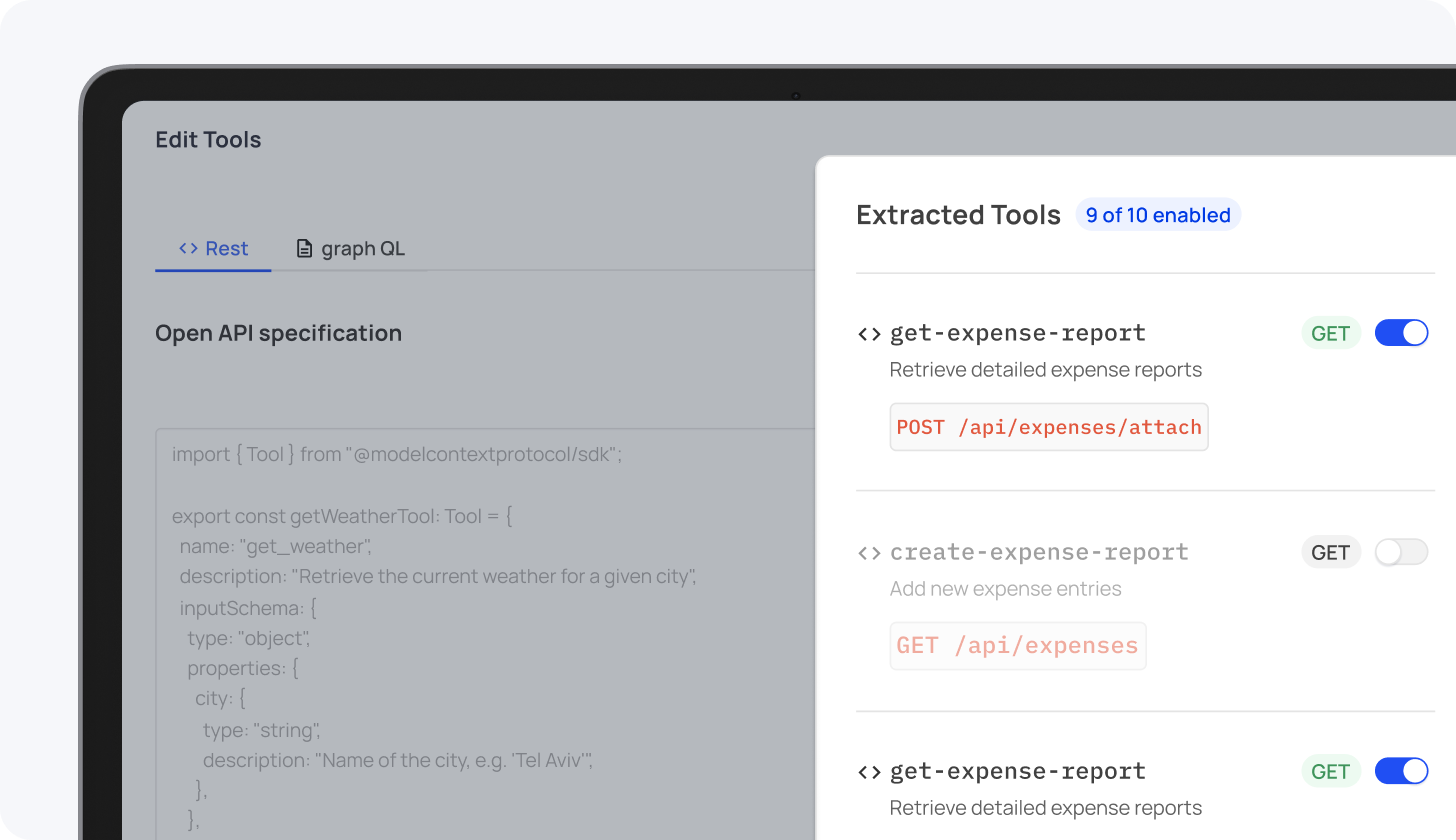Turn off the bottom get-expense-report toggle
The width and height of the screenshot is (1456, 840).
click(x=1401, y=771)
